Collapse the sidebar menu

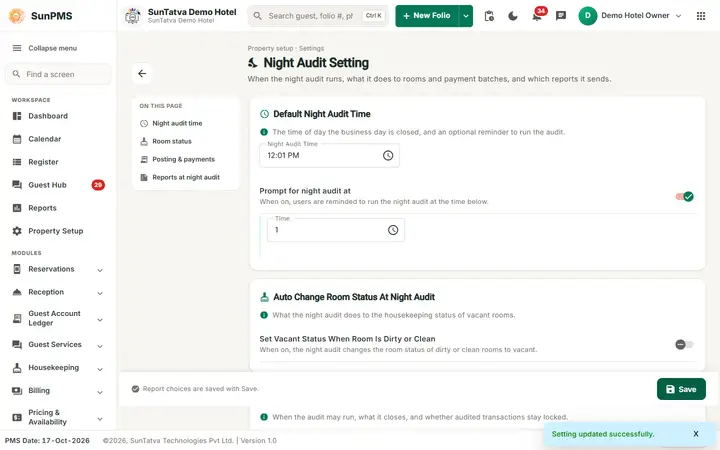click(x=45, y=48)
